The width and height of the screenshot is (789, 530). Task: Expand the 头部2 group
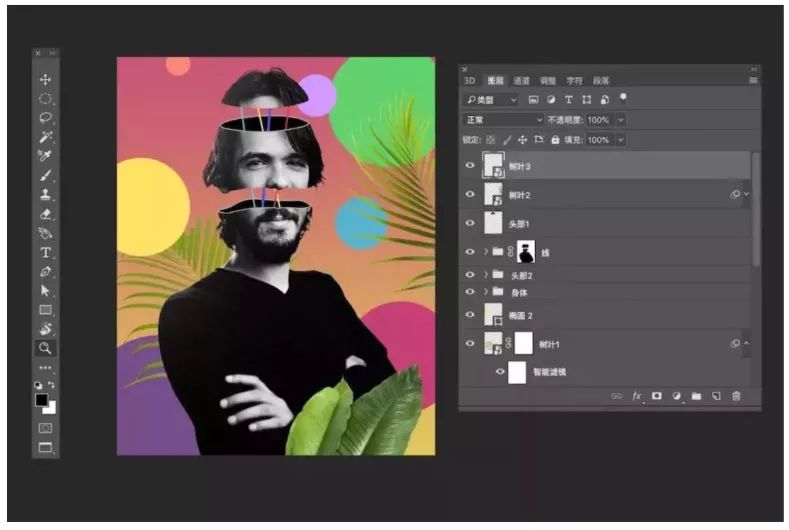(x=486, y=275)
